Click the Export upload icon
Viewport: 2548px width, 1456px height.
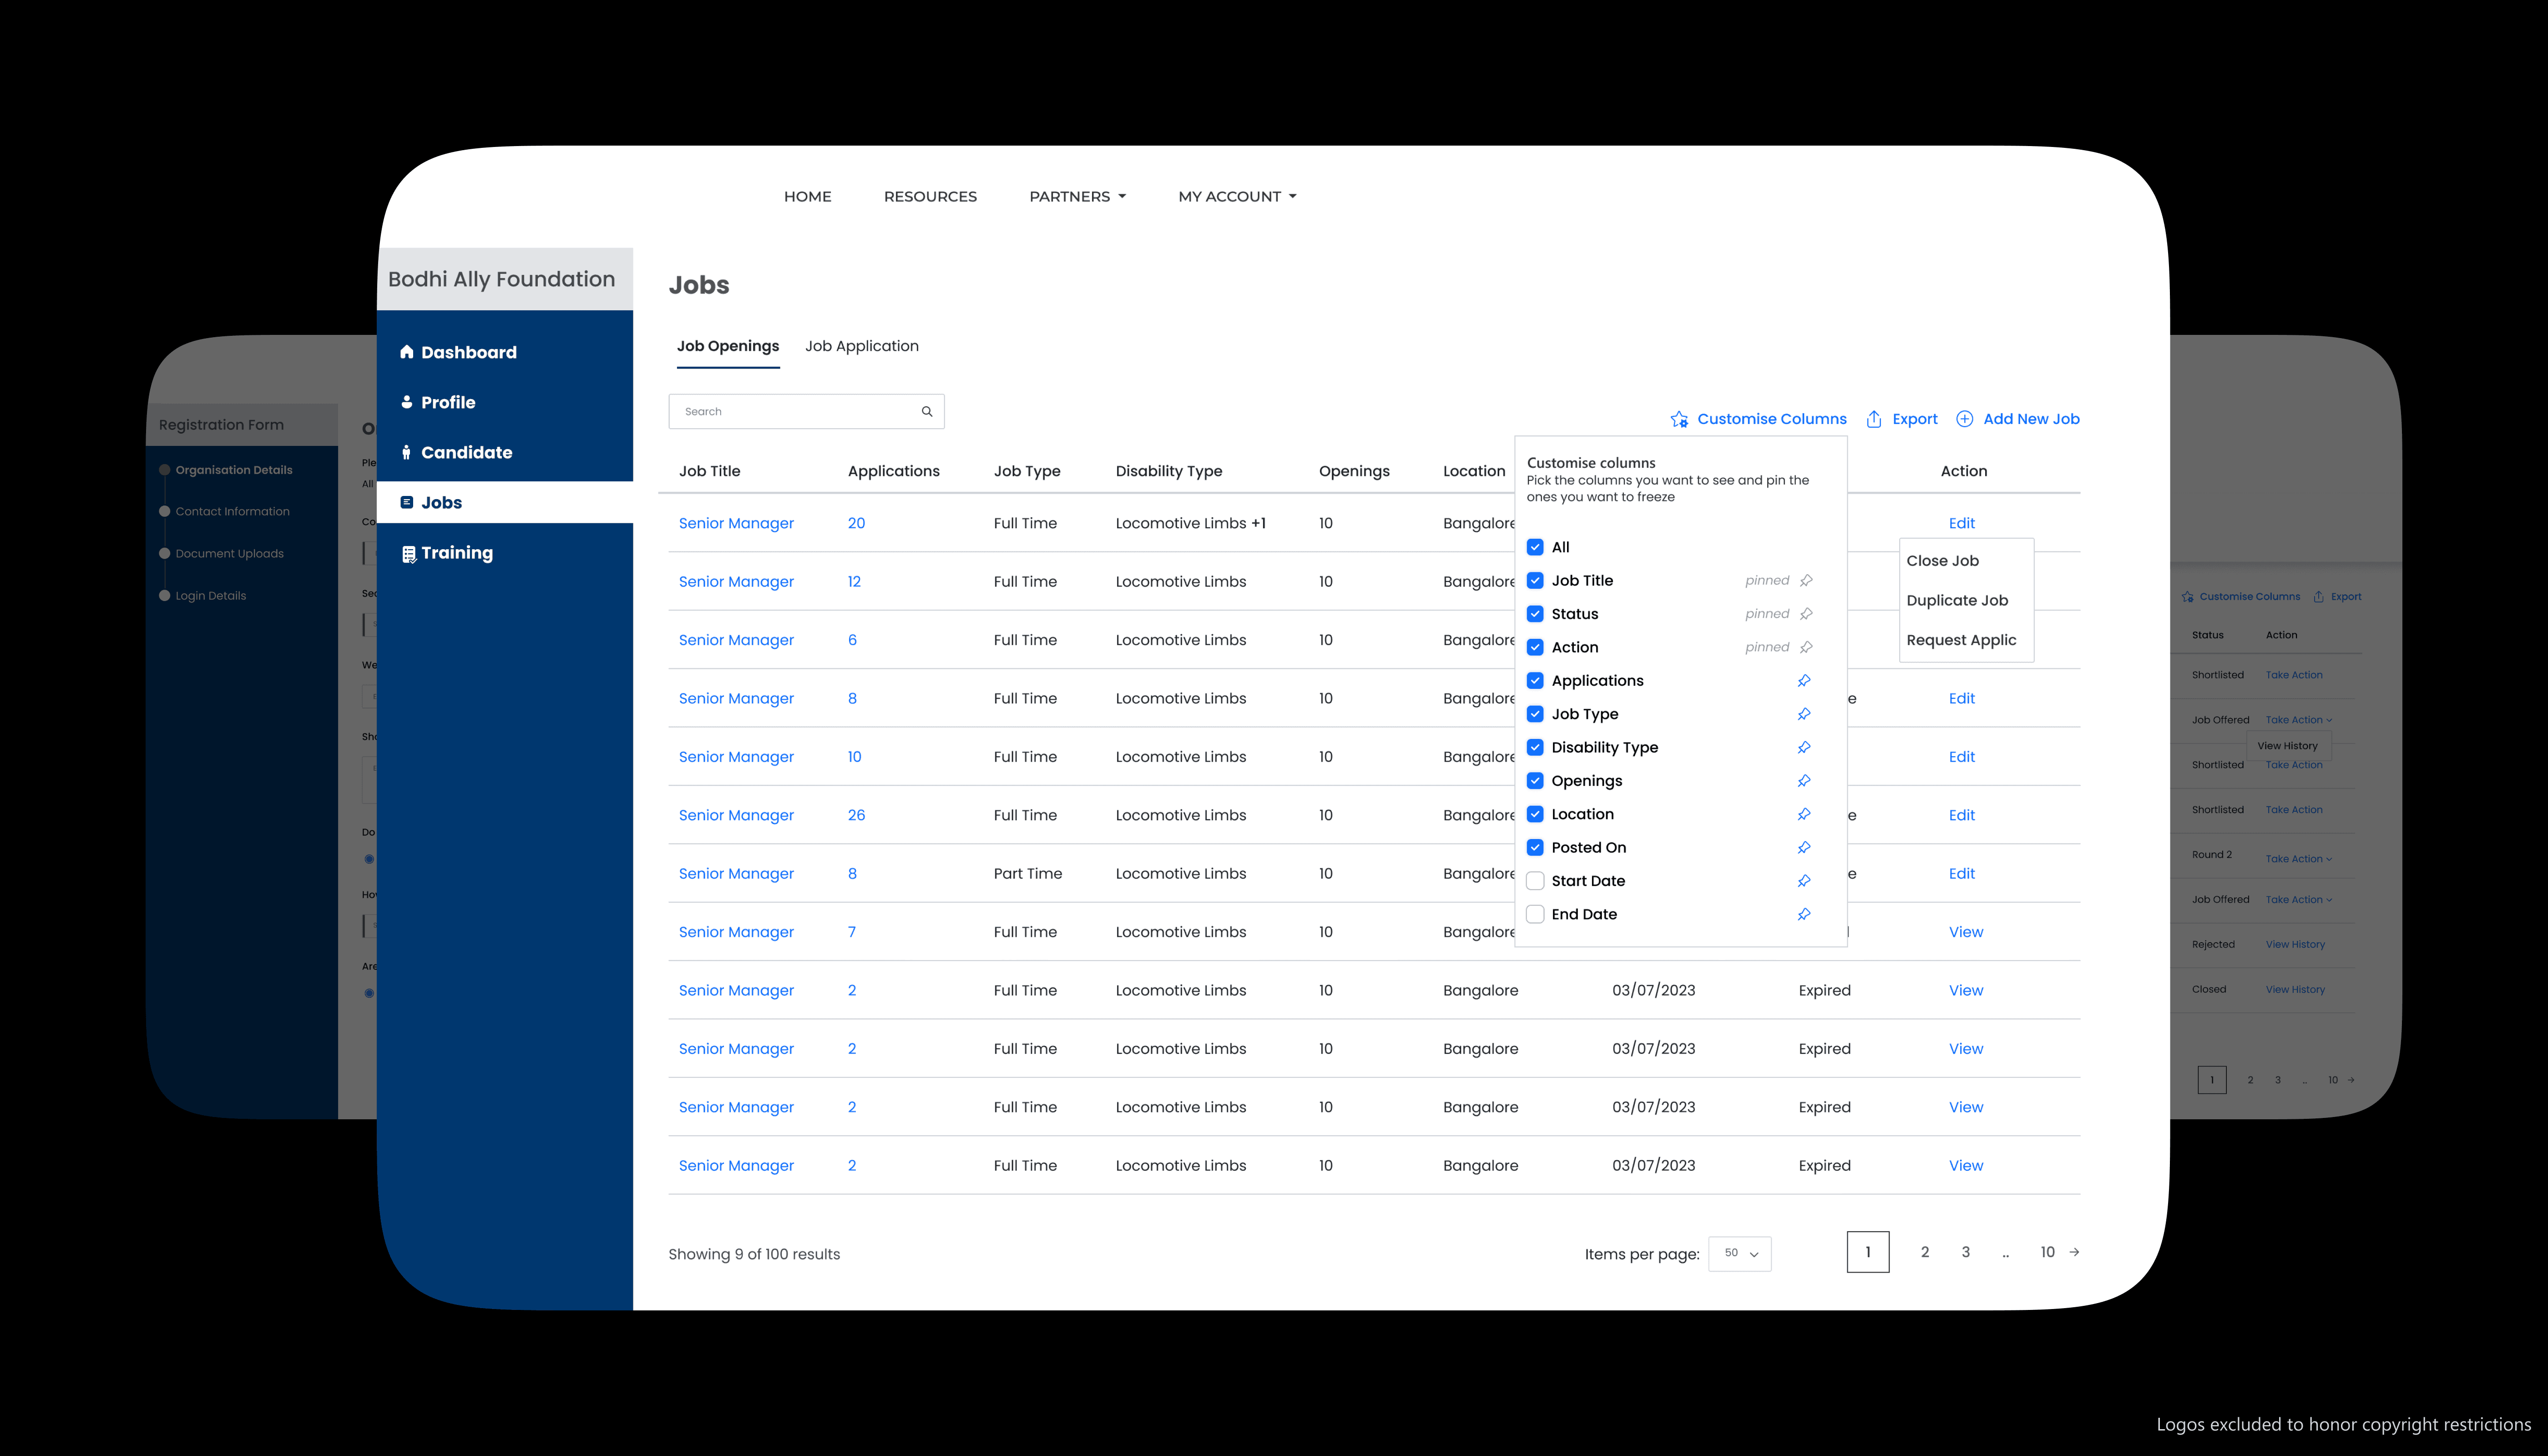tap(1874, 419)
